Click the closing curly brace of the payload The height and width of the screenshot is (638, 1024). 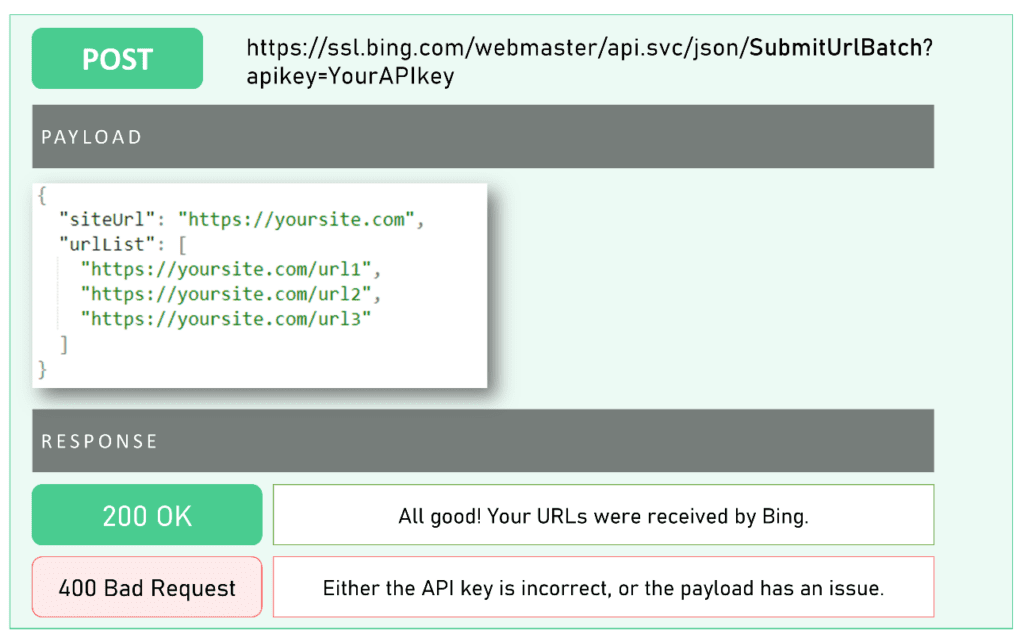tap(42, 369)
